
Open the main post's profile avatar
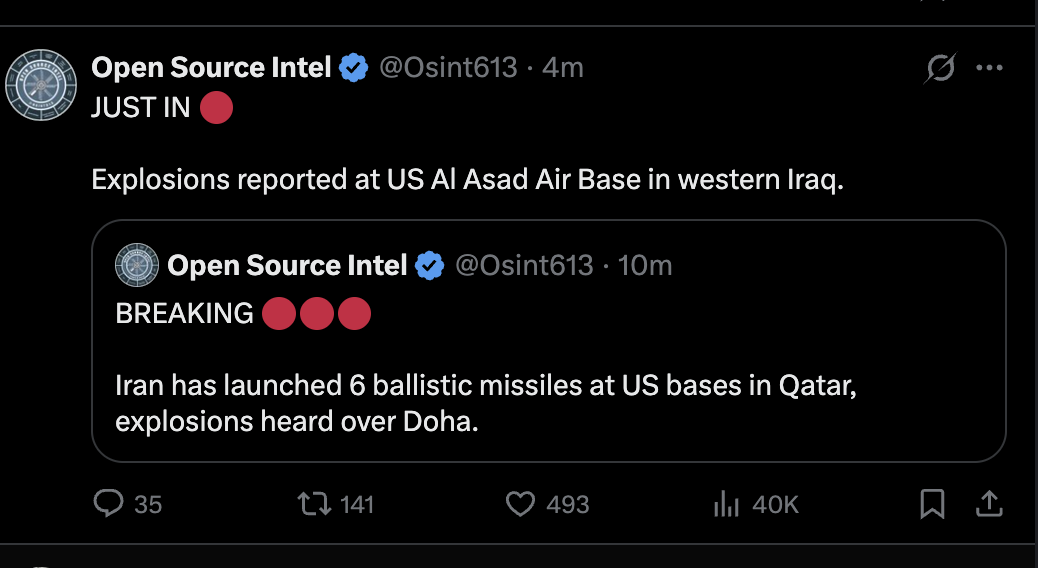(x=41, y=85)
